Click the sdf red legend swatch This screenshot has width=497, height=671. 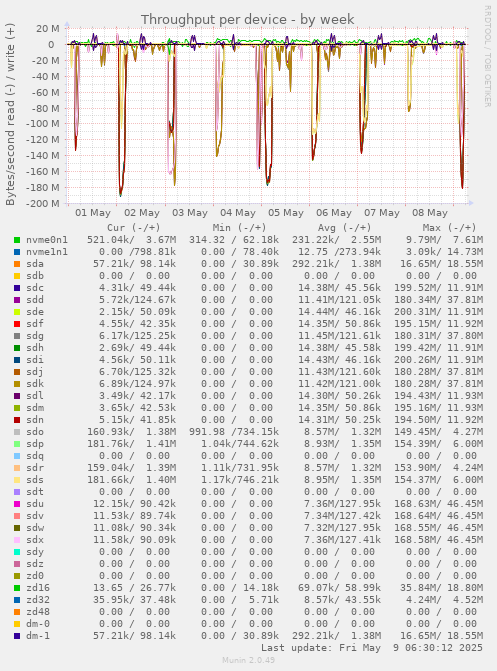17,324
